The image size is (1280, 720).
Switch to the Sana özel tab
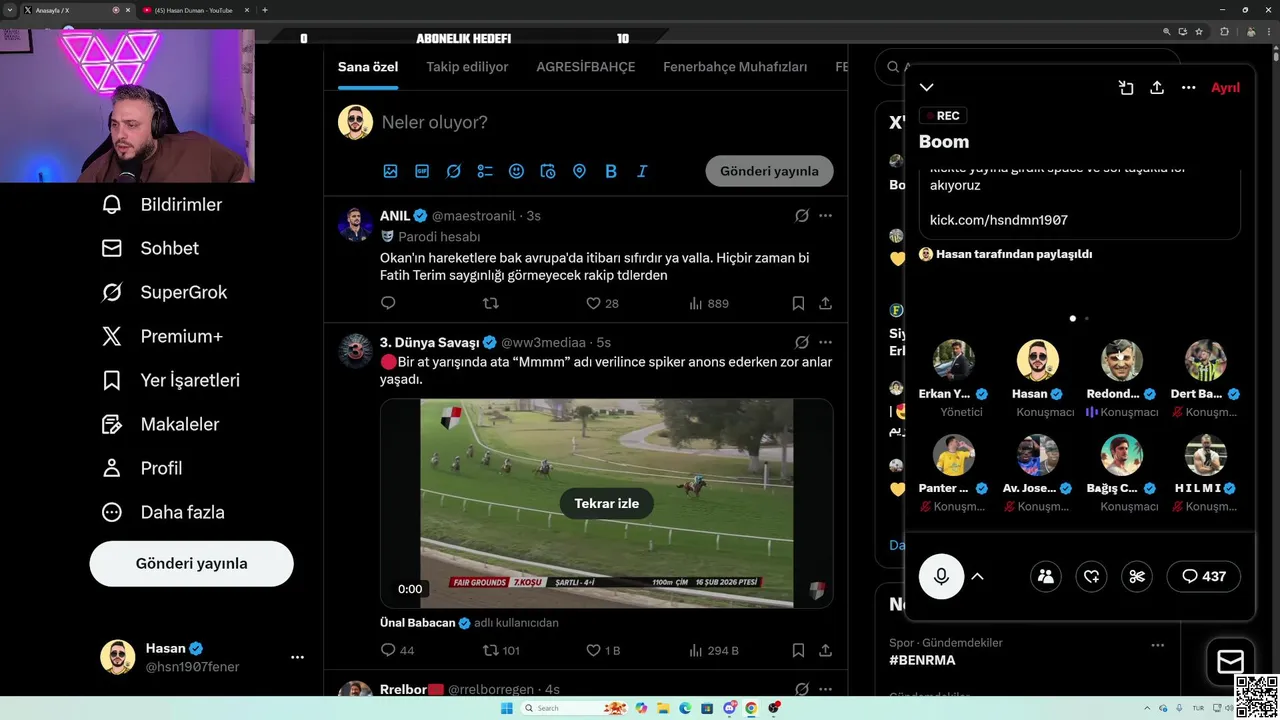368,67
